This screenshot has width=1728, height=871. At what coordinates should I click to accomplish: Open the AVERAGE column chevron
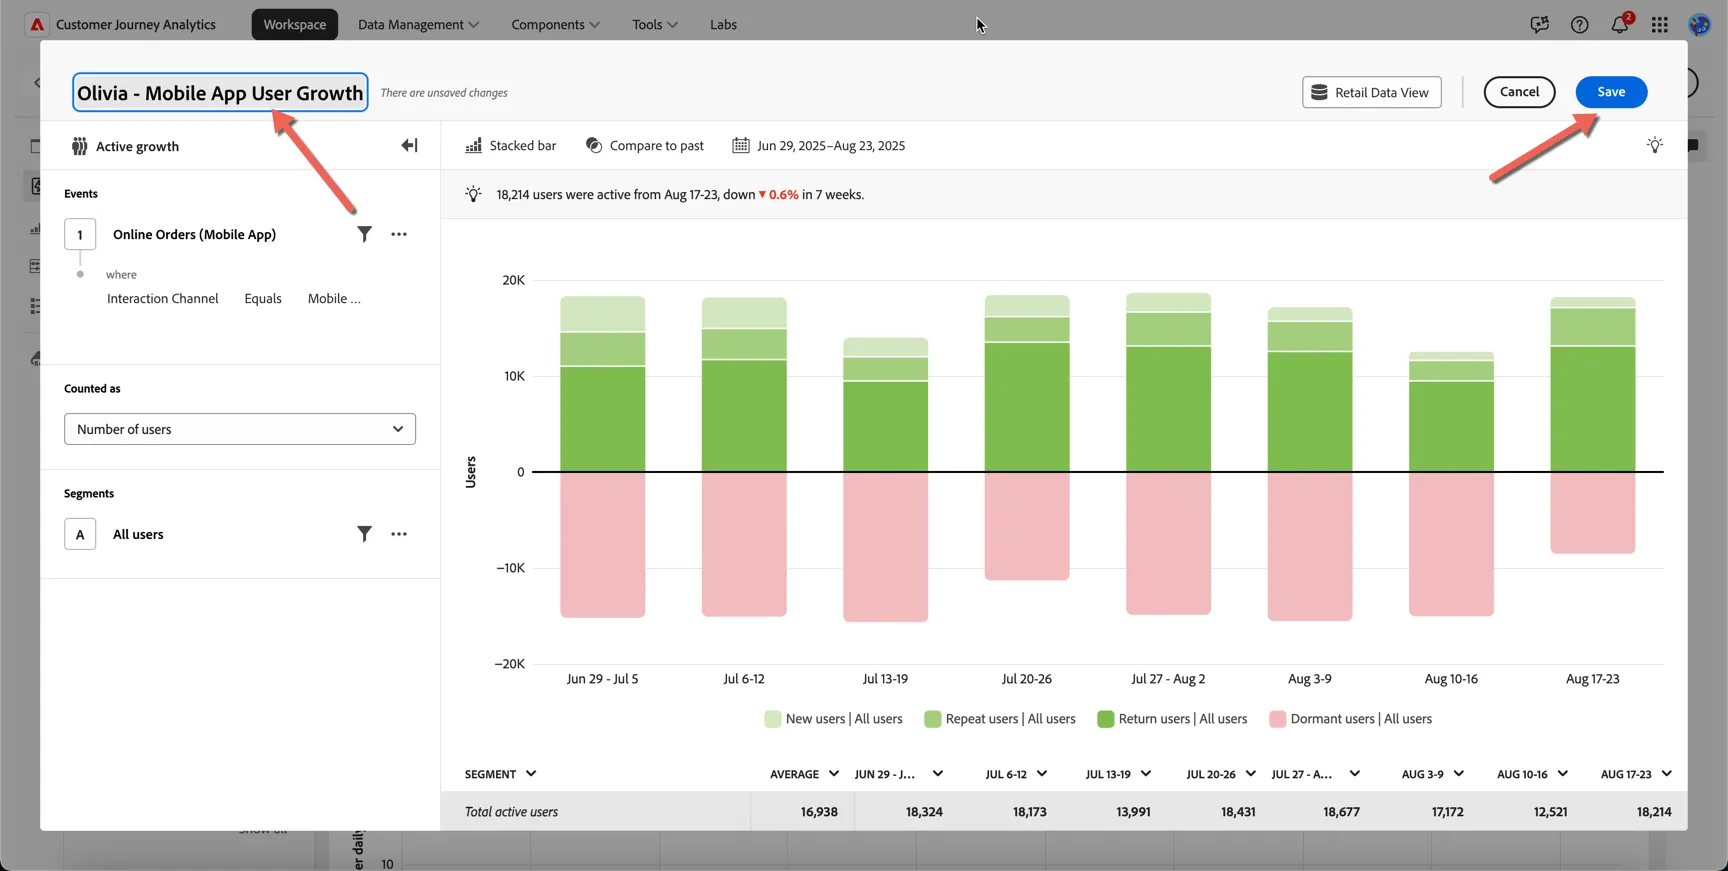834,774
